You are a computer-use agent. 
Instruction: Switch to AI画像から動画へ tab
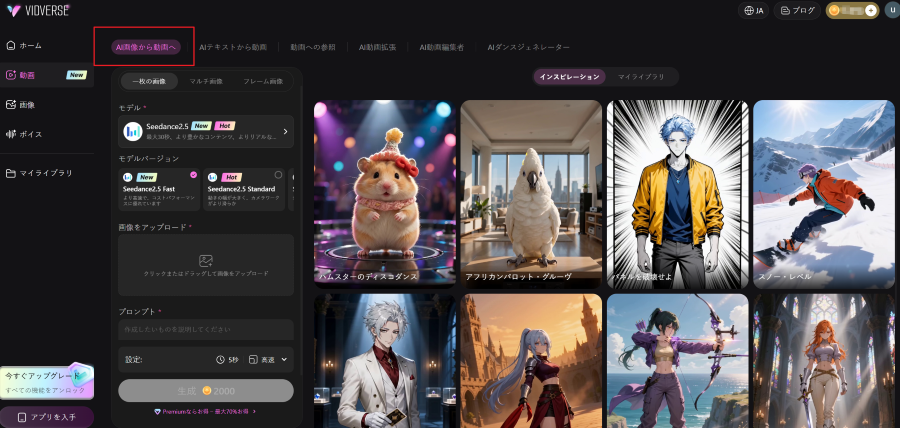(146, 48)
